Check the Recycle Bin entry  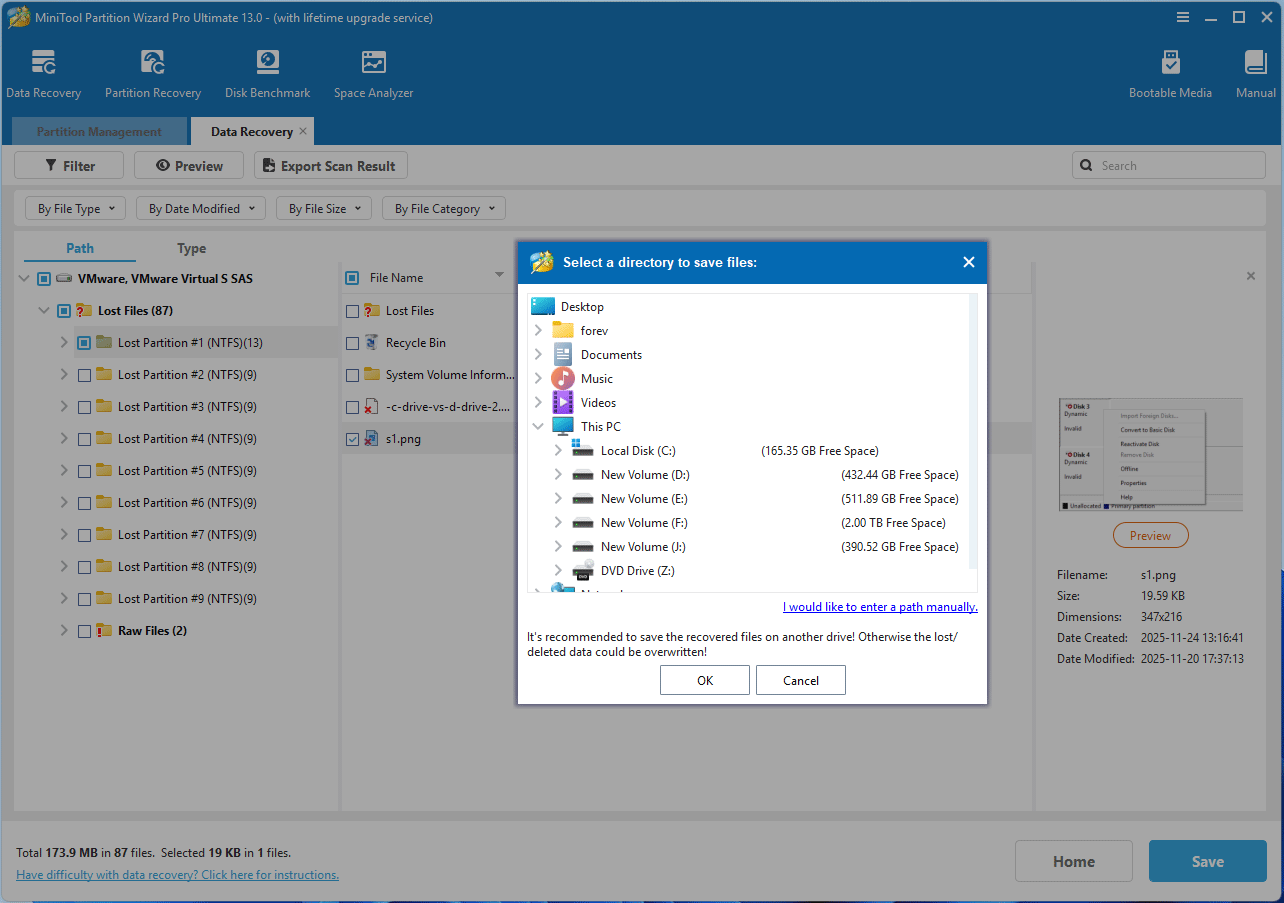[352, 342]
